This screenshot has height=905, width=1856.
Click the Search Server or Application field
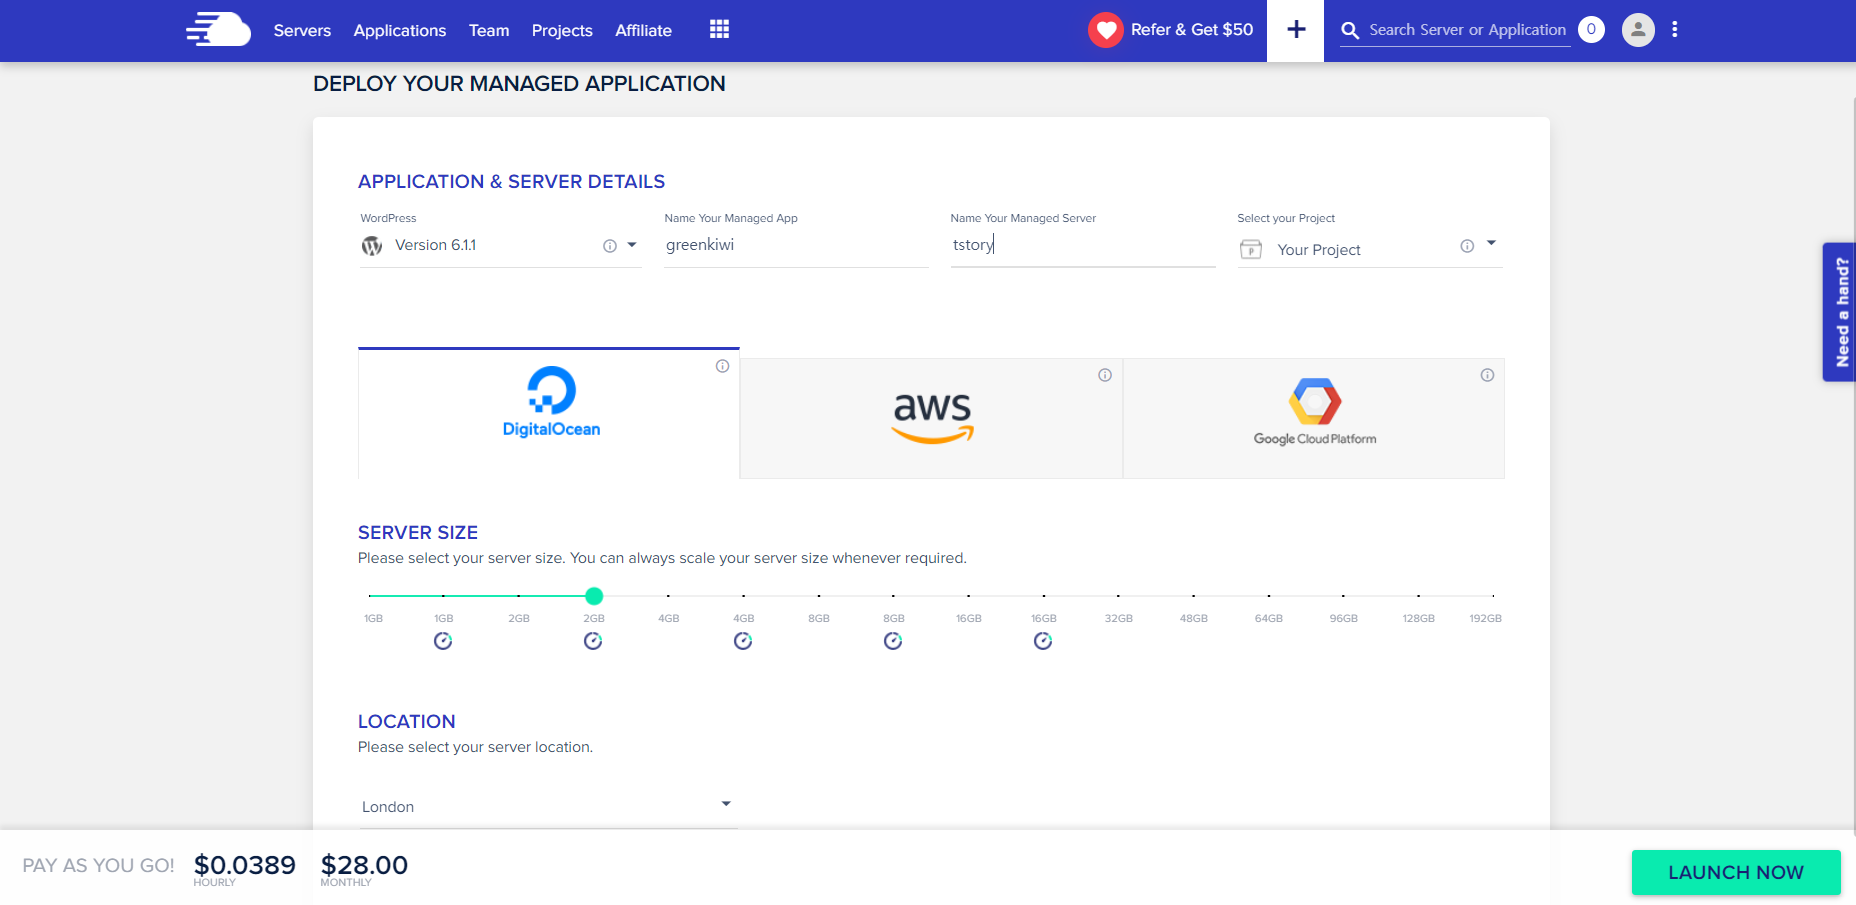pos(1467,30)
